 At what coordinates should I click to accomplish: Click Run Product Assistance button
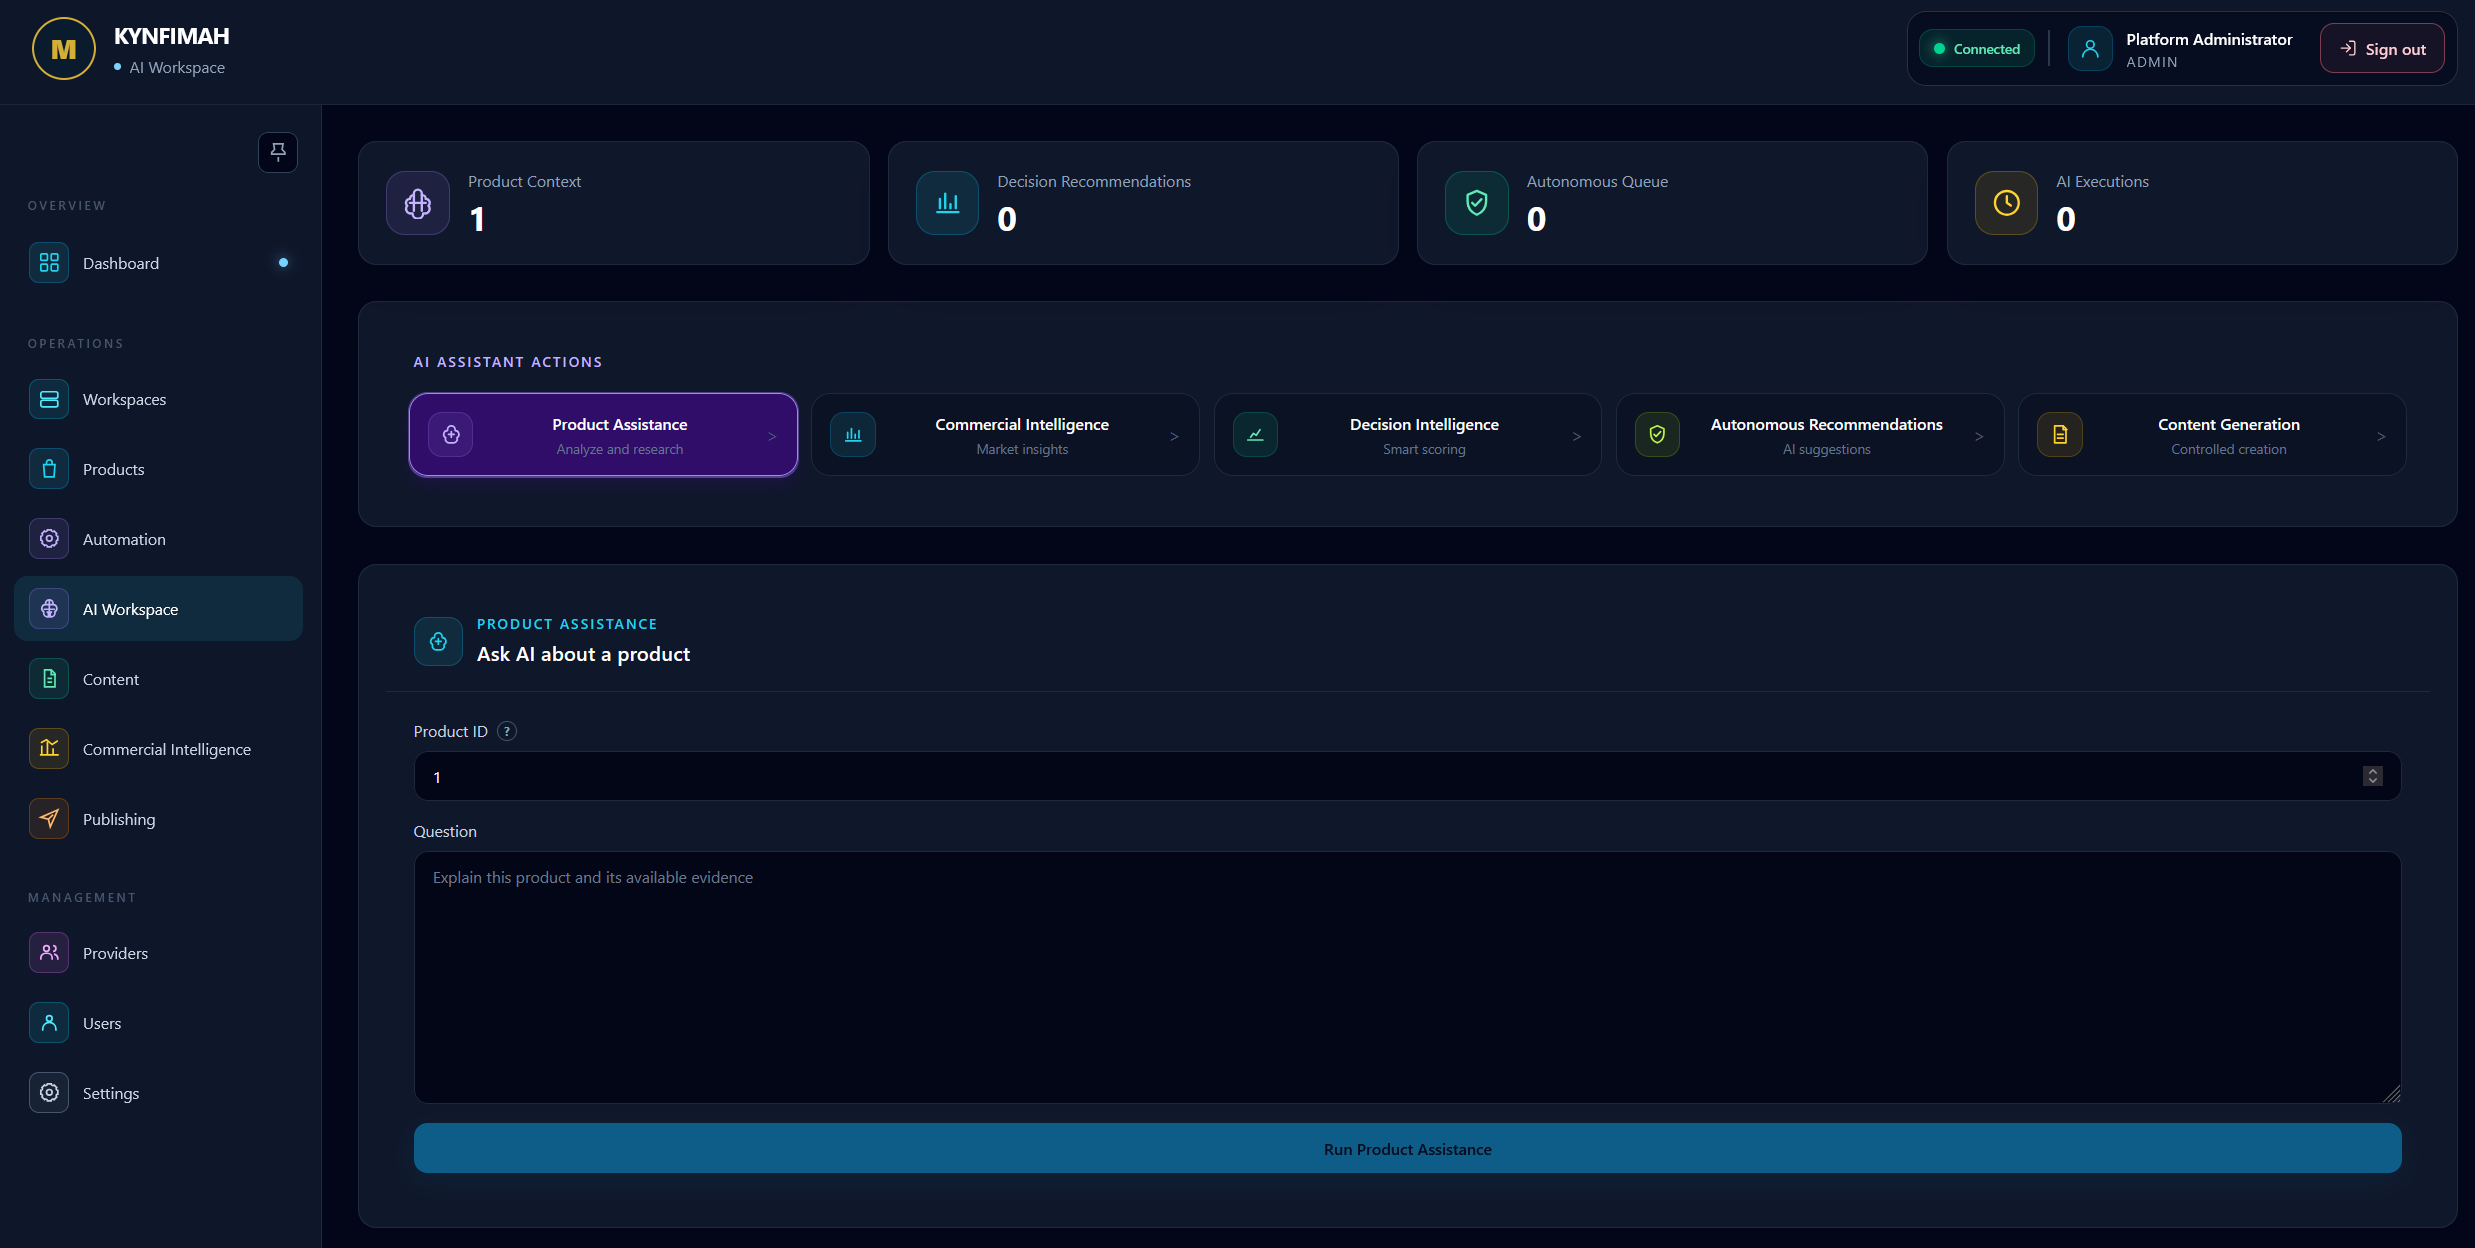pyautogui.click(x=1407, y=1149)
